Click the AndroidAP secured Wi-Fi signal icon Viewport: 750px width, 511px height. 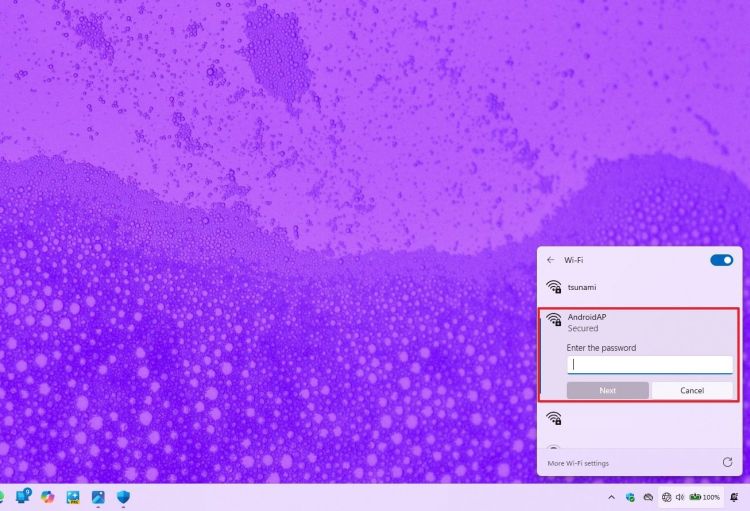pos(554,321)
